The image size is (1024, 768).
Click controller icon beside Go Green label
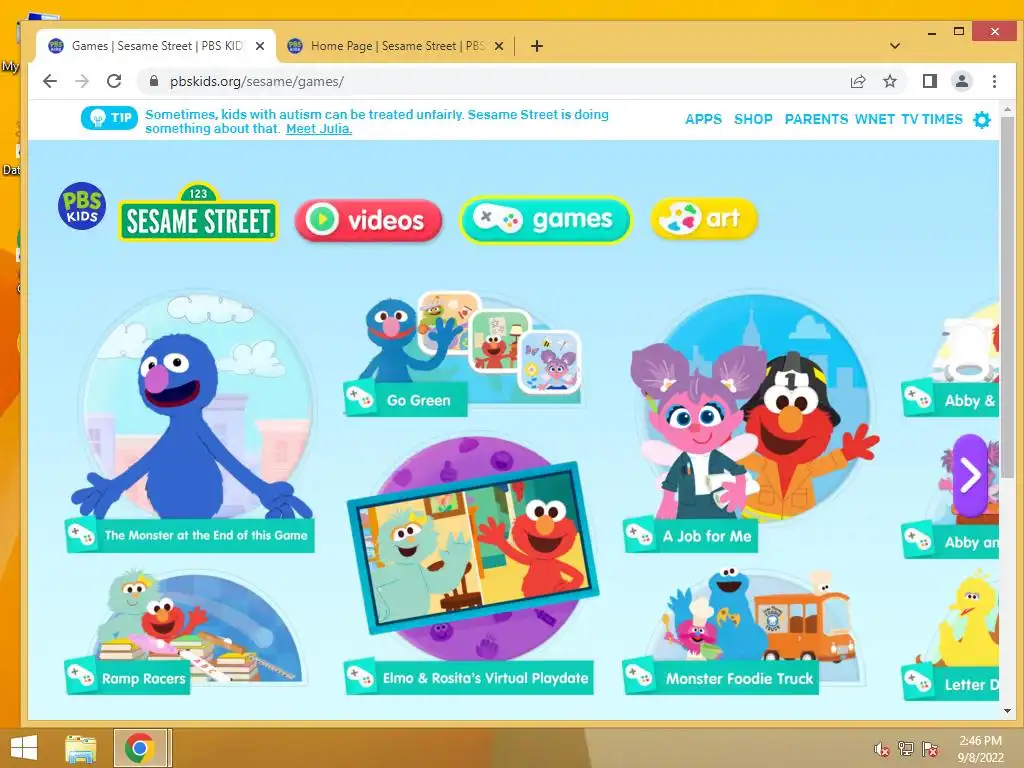pyautogui.click(x=360, y=398)
